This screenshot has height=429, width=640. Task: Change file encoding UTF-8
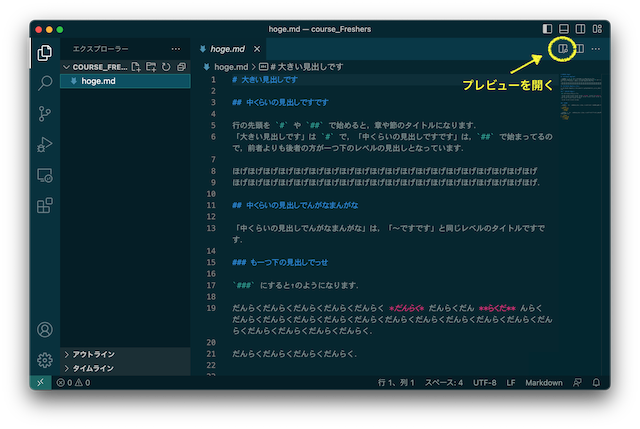484,382
